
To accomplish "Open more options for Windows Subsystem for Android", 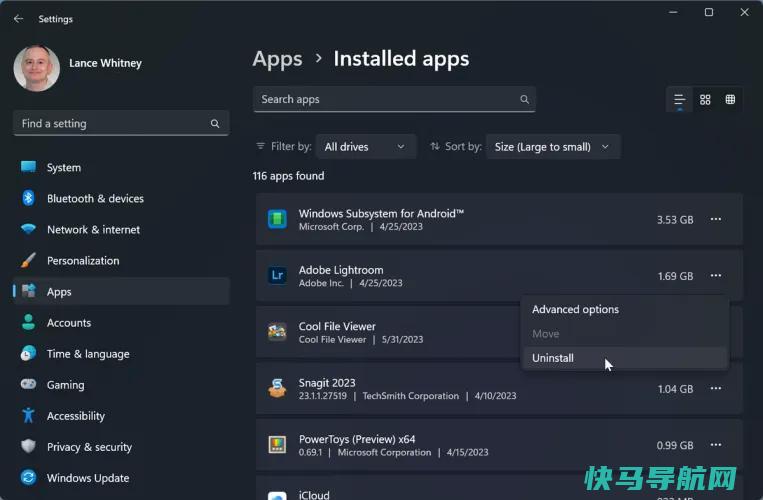I will [715, 219].
